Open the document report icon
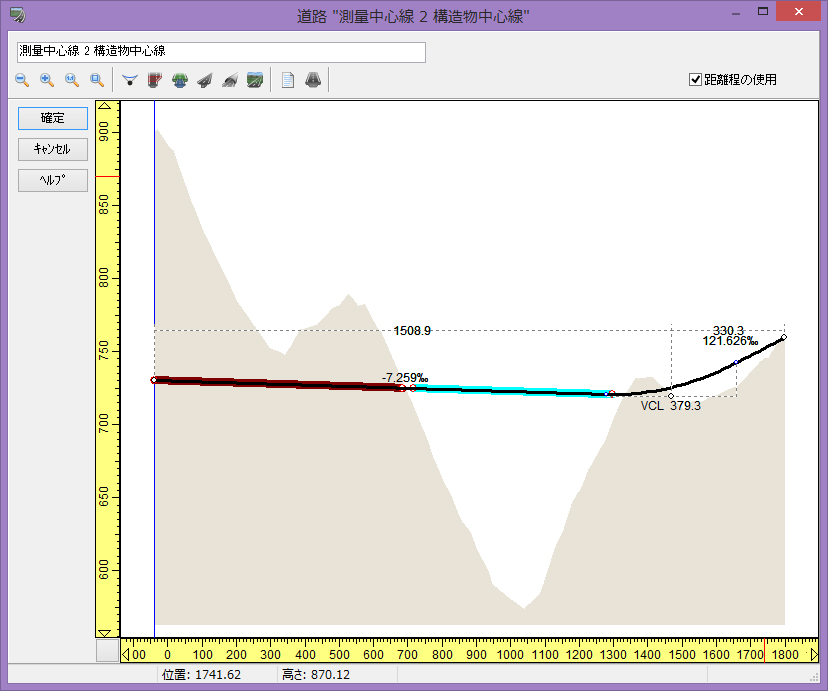This screenshot has height=691, width=828. click(x=288, y=80)
